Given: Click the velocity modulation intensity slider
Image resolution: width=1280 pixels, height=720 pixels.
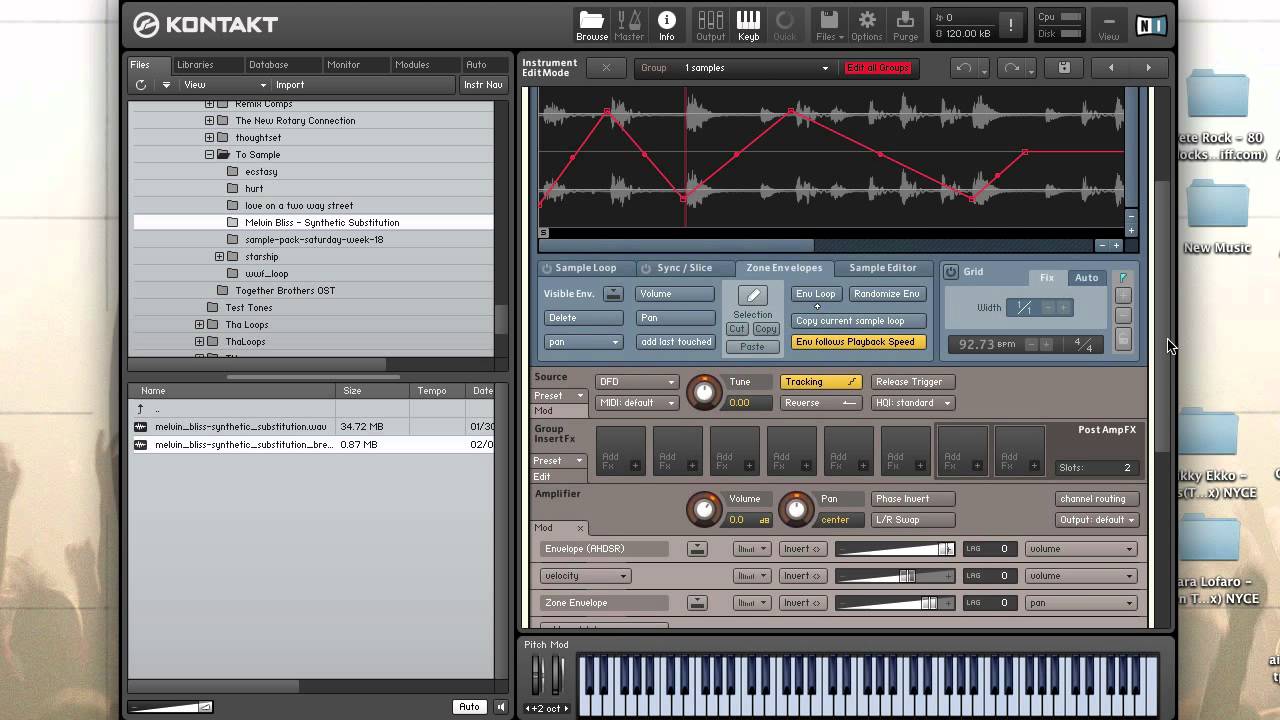Looking at the screenshot, I should [895, 576].
